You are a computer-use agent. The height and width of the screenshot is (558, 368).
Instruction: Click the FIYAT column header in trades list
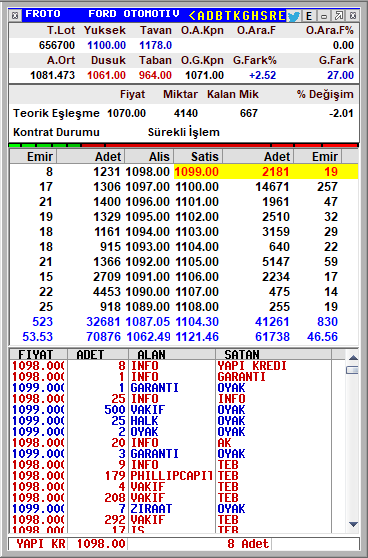click(38, 354)
